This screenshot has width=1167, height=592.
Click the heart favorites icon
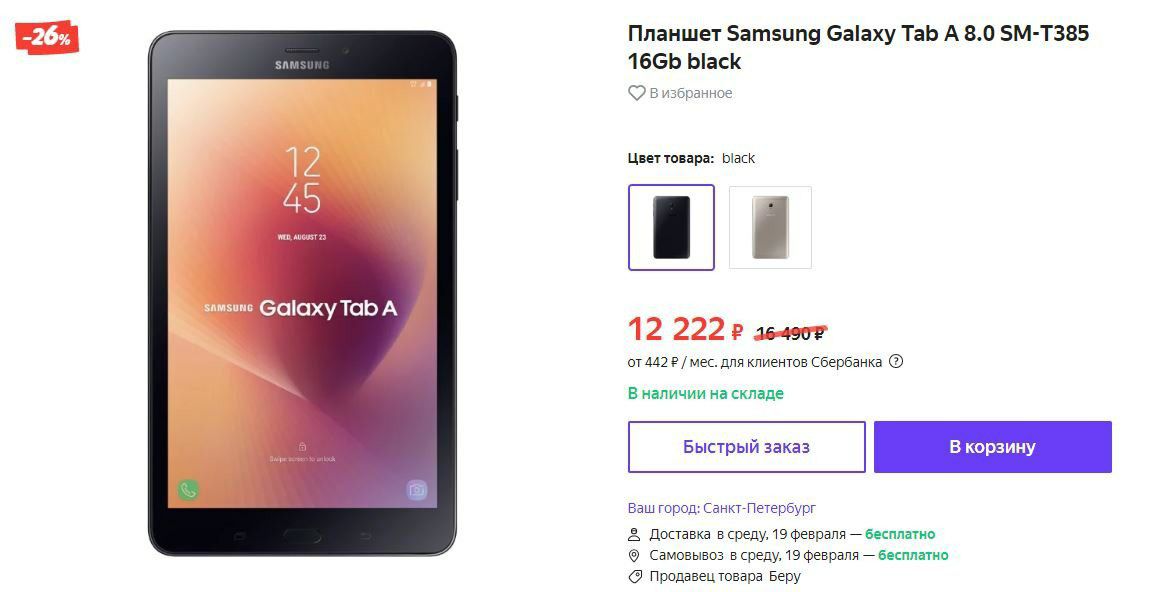point(636,93)
